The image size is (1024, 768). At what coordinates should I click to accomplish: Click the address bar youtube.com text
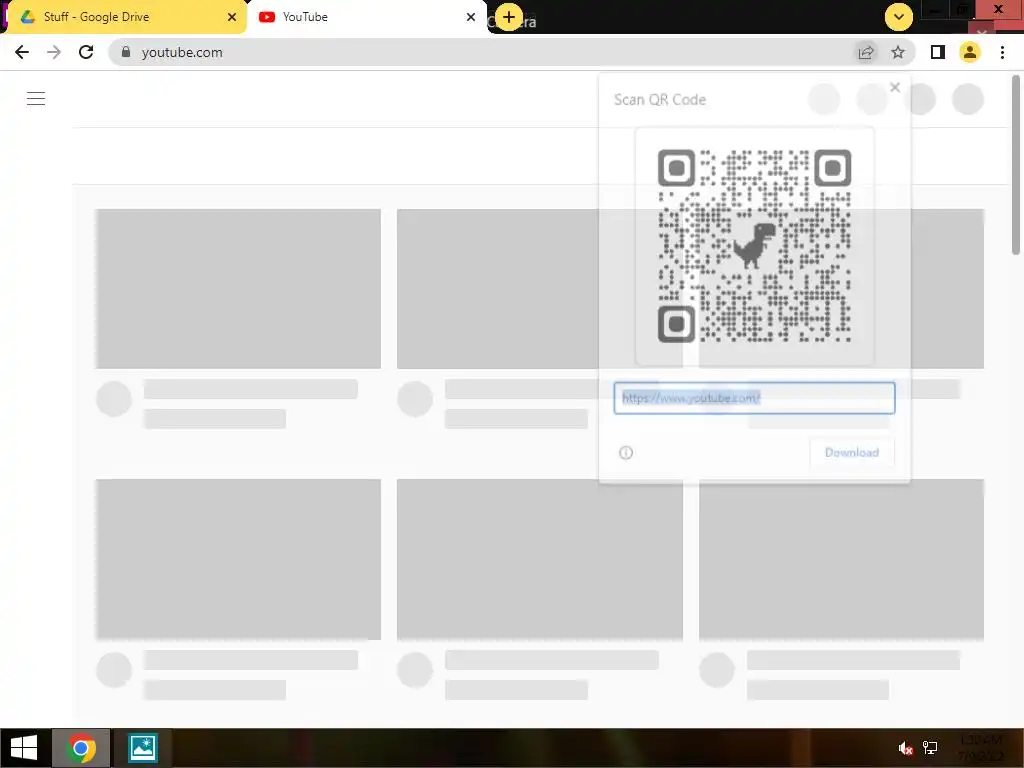click(182, 52)
